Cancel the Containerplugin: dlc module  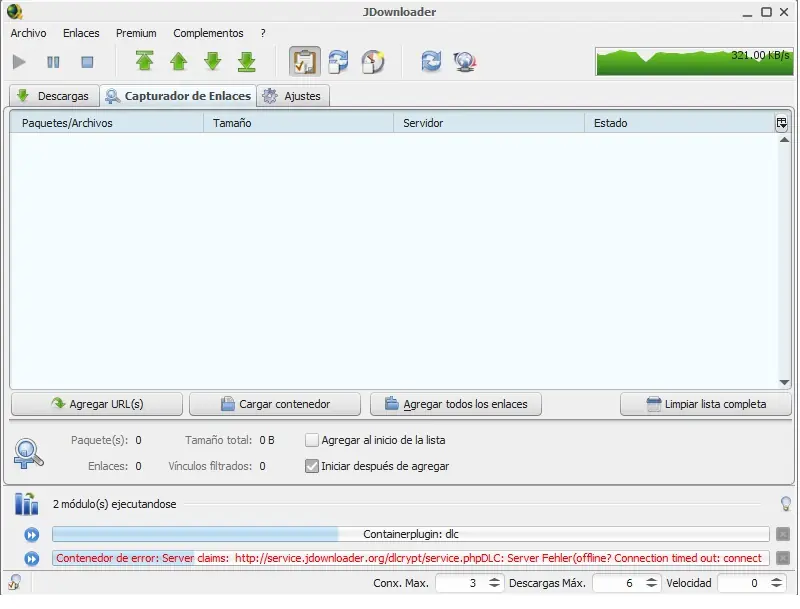[x=783, y=535]
